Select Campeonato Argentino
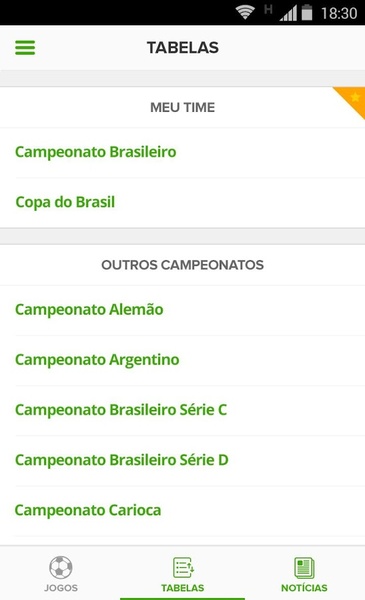365x600 pixels. pos(182,360)
